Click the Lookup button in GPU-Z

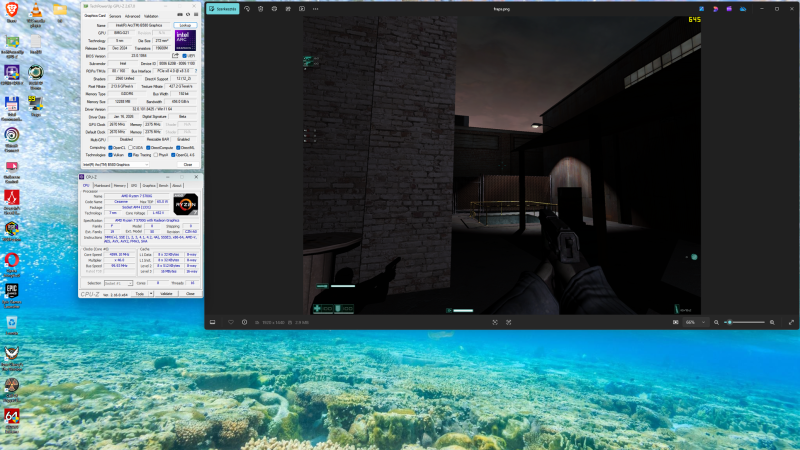[x=185, y=25]
